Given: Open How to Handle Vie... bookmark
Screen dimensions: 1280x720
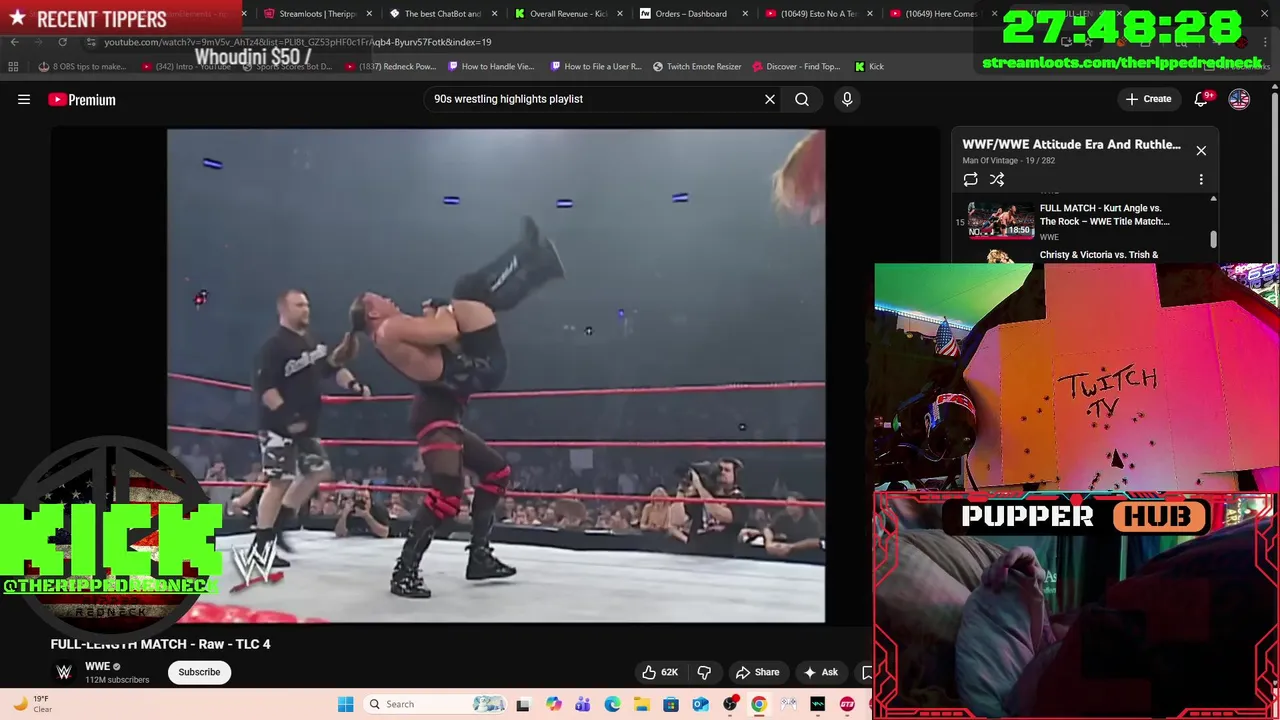Looking at the screenshot, I should click(x=492, y=67).
